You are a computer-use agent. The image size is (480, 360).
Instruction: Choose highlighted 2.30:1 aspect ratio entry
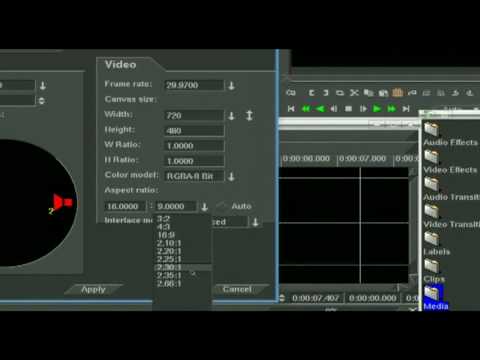183,267
